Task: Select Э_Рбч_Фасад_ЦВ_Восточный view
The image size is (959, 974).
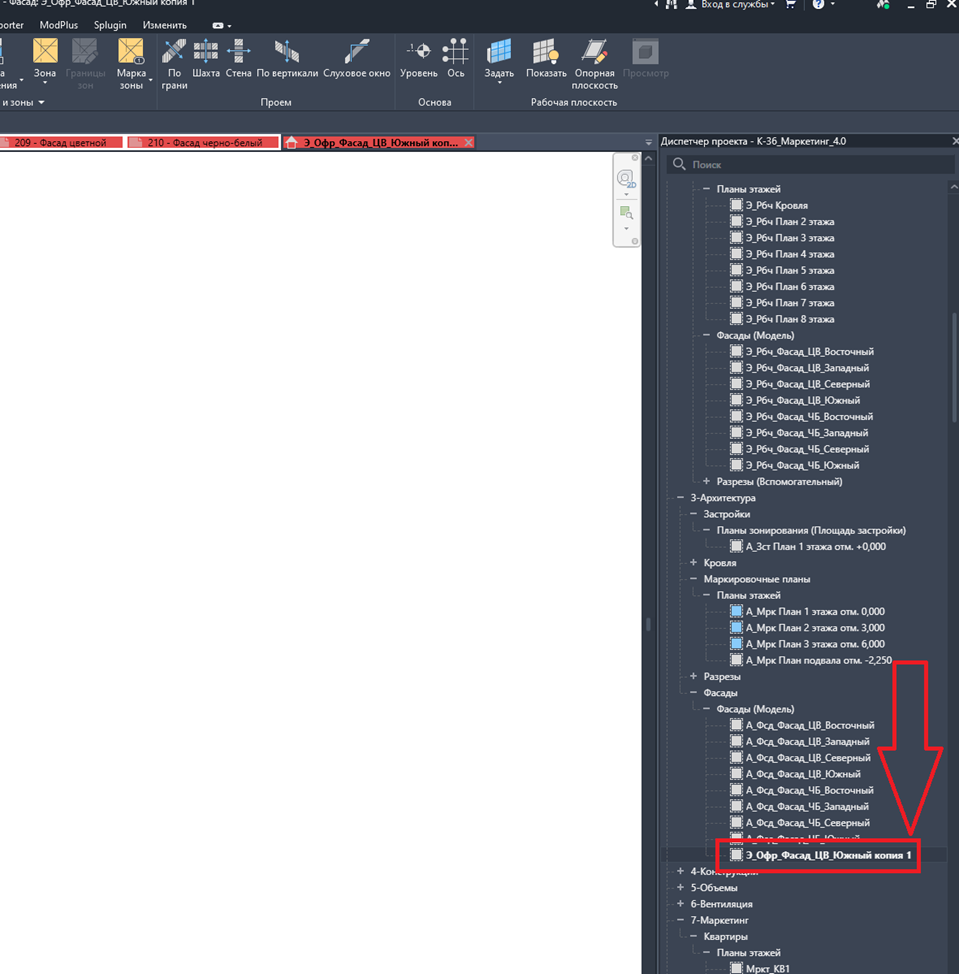Action: pos(809,351)
